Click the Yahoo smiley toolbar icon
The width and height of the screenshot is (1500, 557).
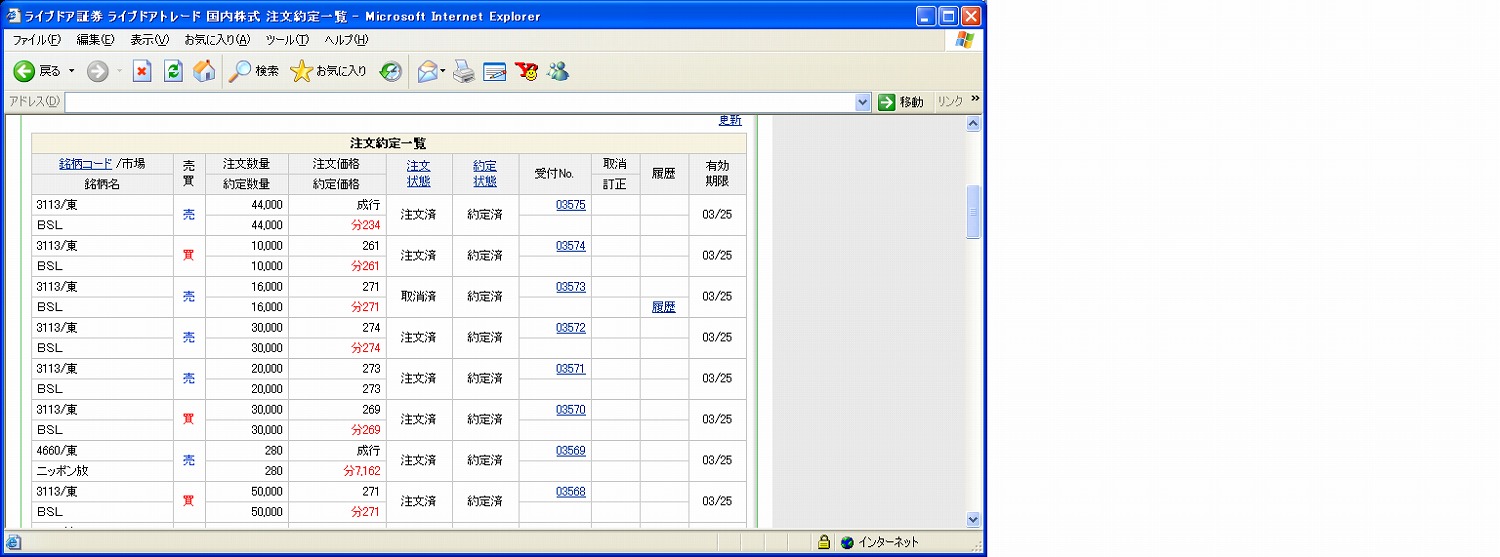tap(526, 71)
